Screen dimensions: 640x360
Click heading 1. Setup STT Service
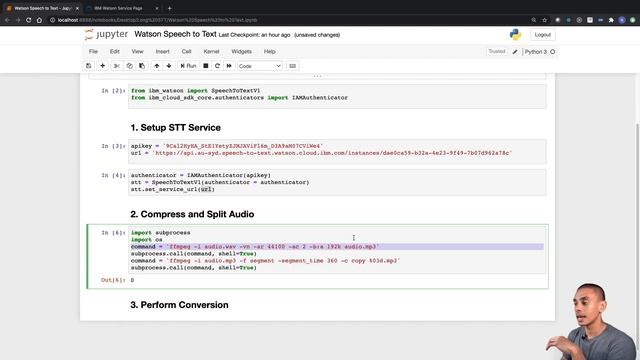176,128
